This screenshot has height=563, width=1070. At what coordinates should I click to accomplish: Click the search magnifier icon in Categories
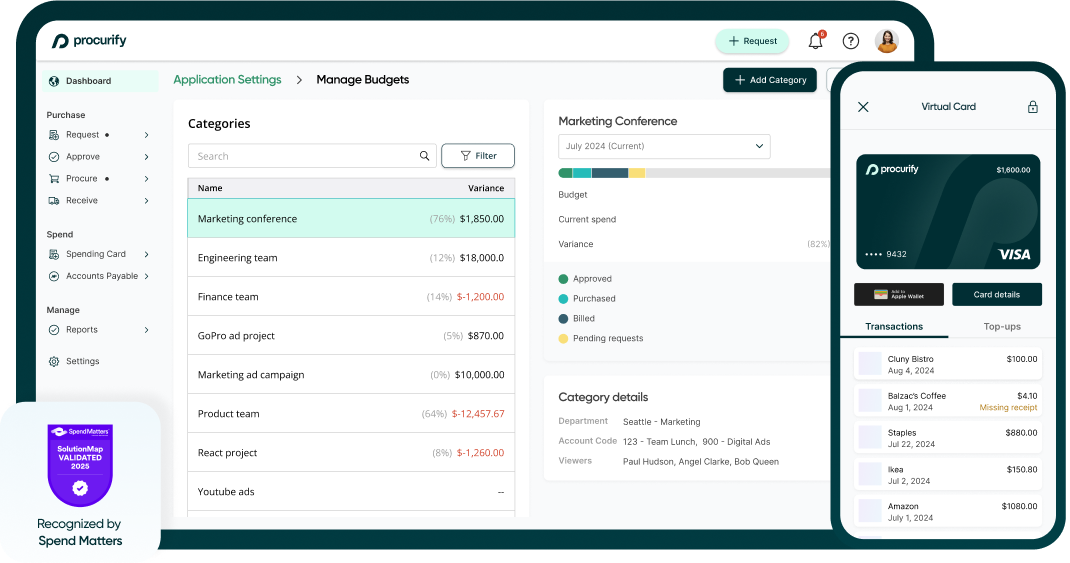425,156
